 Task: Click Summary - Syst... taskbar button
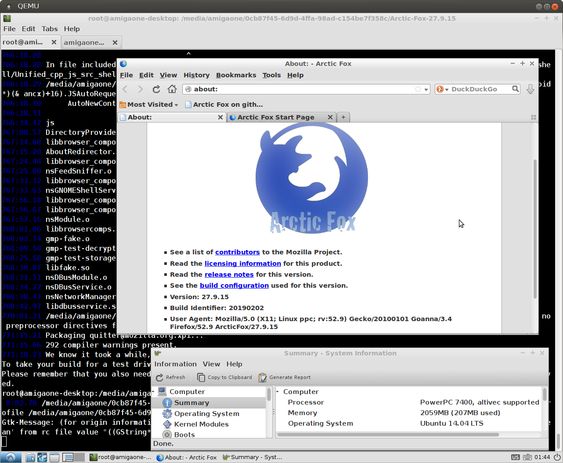[252, 457]
